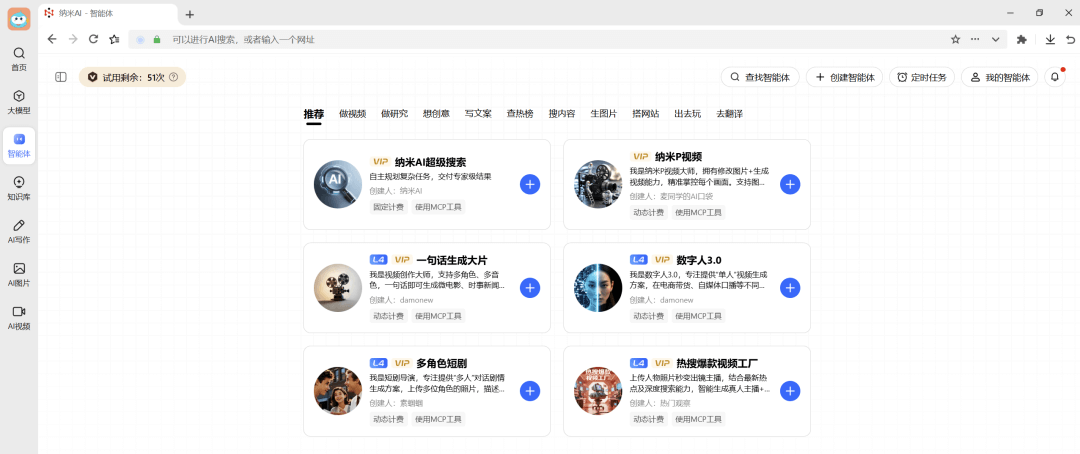
Task: Select 大模型 in the left sidebar
Action: click(19, 102)
